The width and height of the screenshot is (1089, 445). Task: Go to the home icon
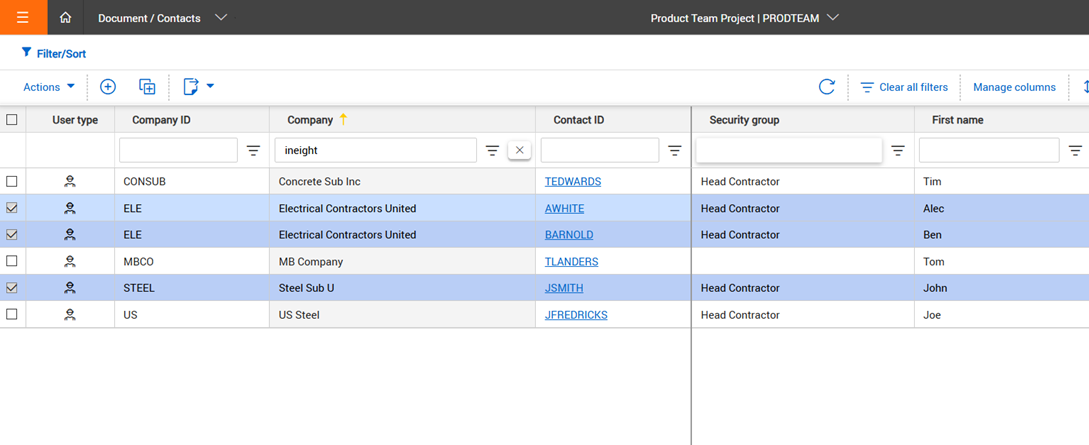(65, 17)
